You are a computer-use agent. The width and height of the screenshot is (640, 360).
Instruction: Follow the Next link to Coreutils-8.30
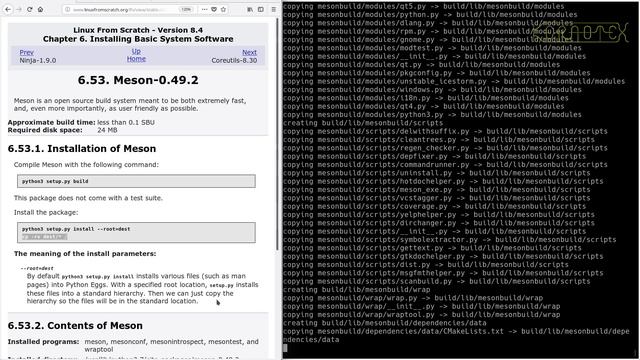pyautogui.click(x=249, y=52)
